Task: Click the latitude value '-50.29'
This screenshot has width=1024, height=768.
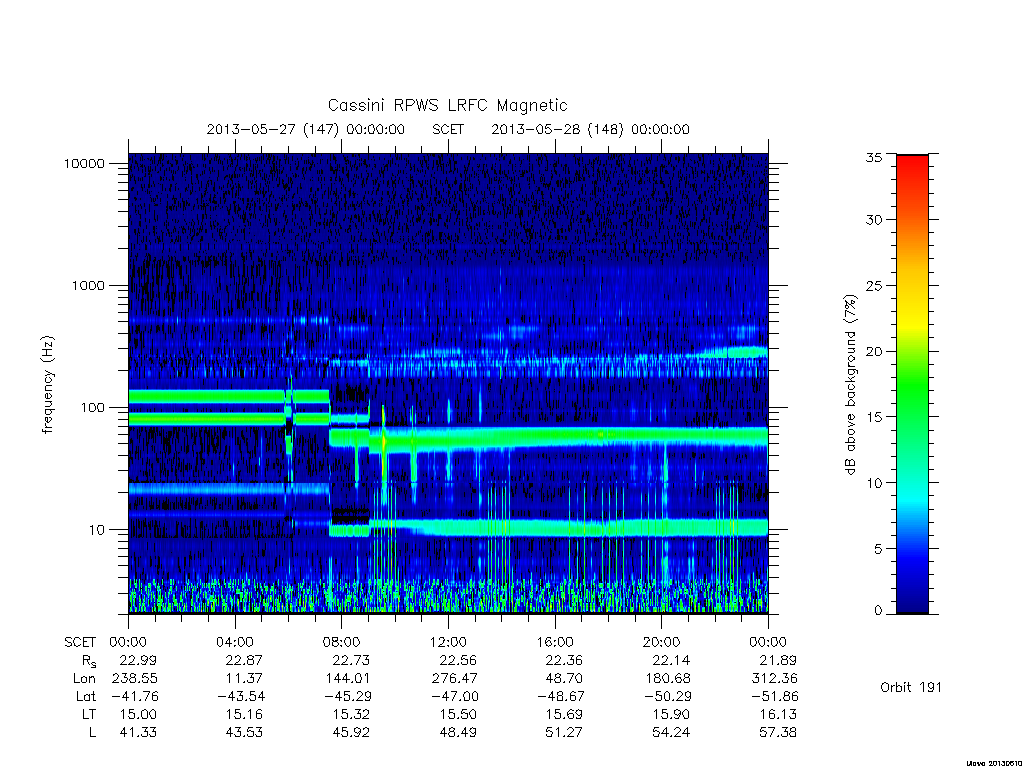Action: pos(667,696)
